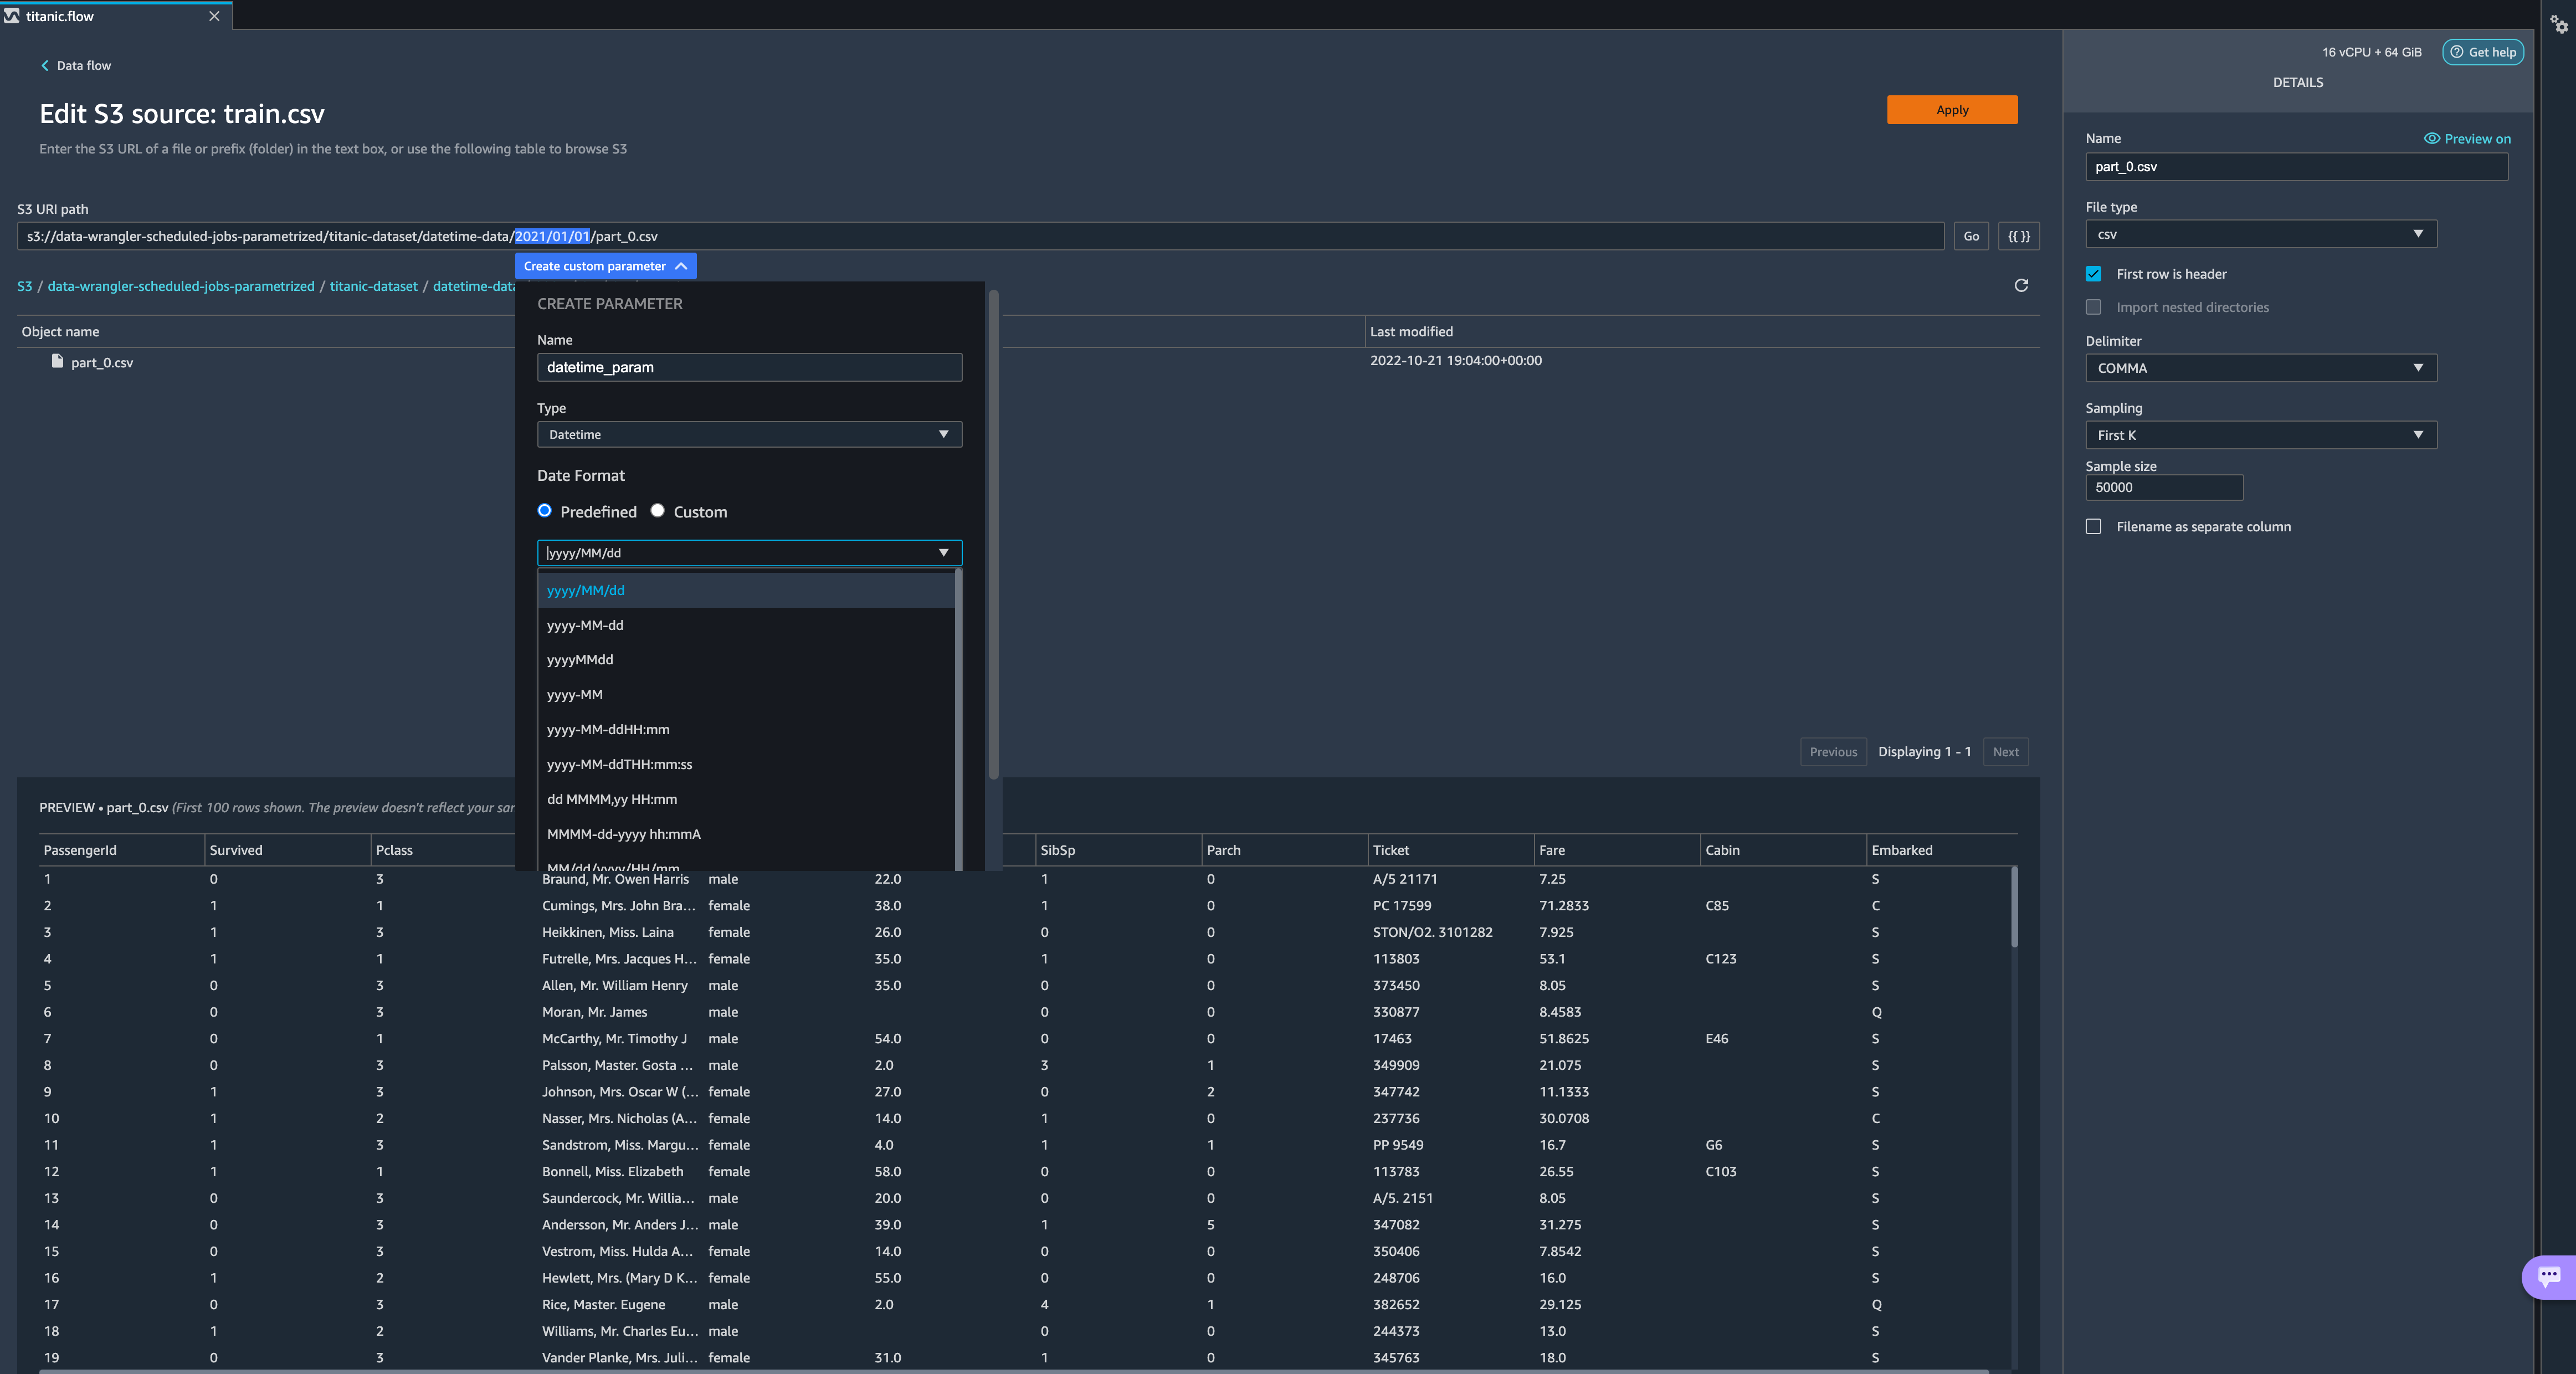The height and width of the screenshot is (1374, 2576).
Task: Expand the Delimiter COMMA dropdown
Action: pos(2260,368)
